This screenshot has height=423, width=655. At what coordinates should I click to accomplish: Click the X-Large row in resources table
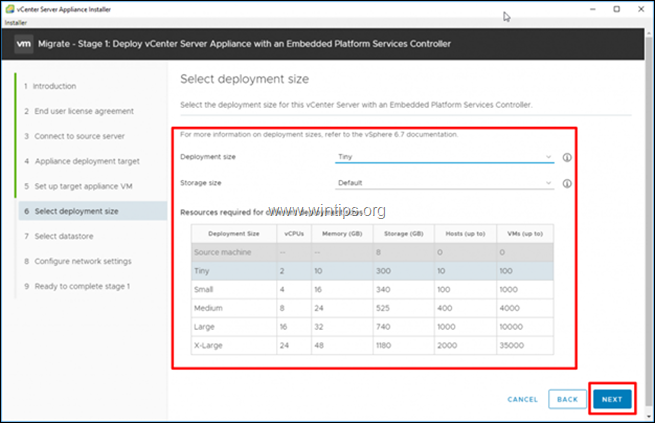coord(372,345)
